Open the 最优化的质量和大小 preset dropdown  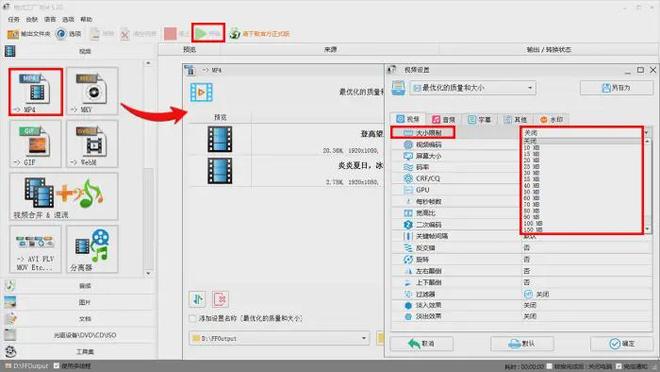coord(473,88)
